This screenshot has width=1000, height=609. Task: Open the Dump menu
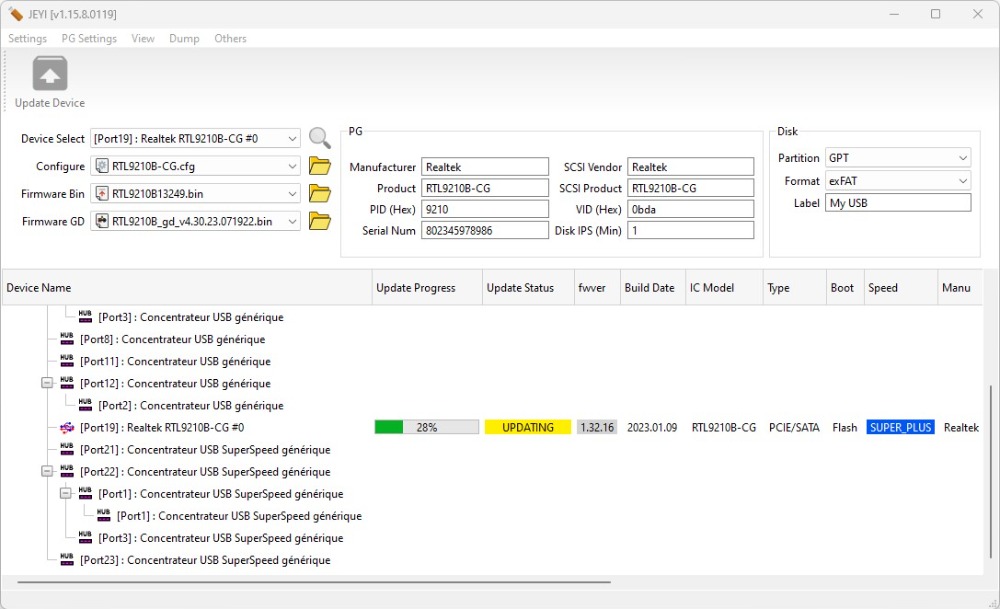click(x=184, y=38)
